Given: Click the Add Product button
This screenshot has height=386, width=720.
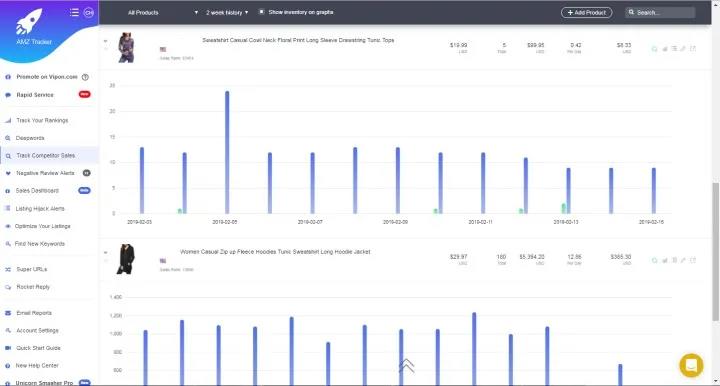Looking at the screenshot, I should pos(586,12).
